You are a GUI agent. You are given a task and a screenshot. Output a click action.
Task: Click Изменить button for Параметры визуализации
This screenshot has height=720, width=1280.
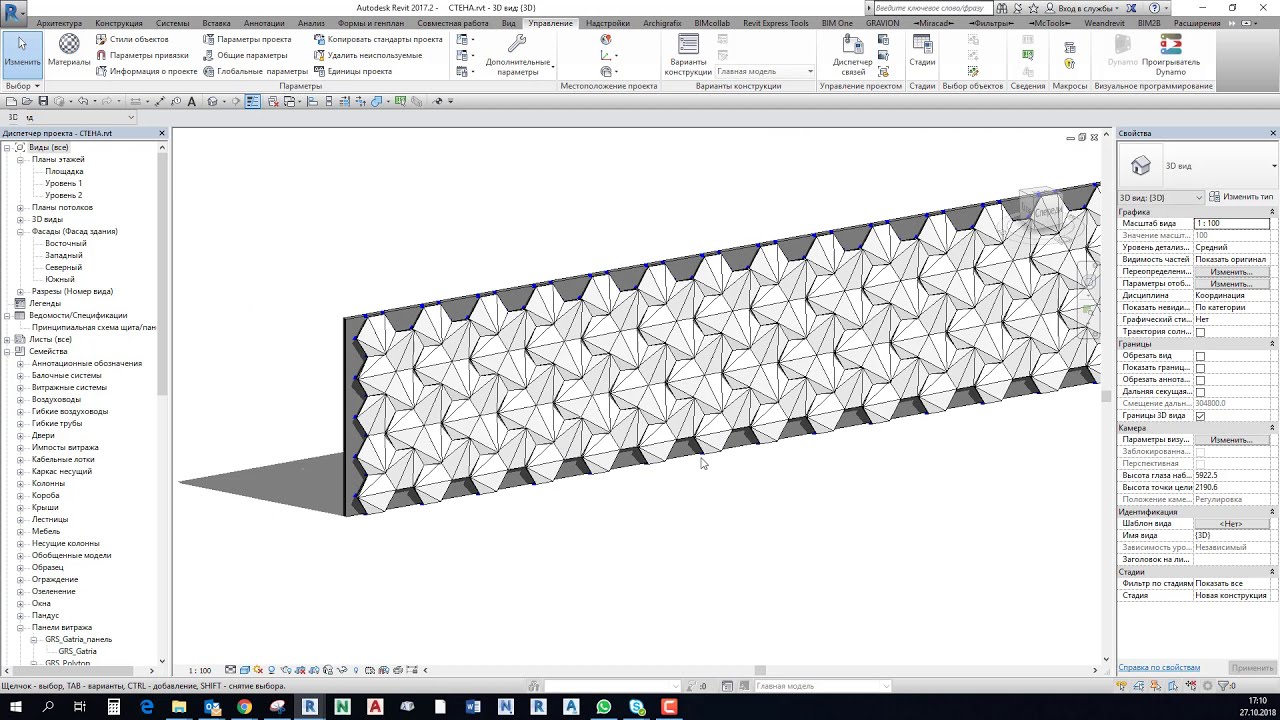(x=1231, y=439)
